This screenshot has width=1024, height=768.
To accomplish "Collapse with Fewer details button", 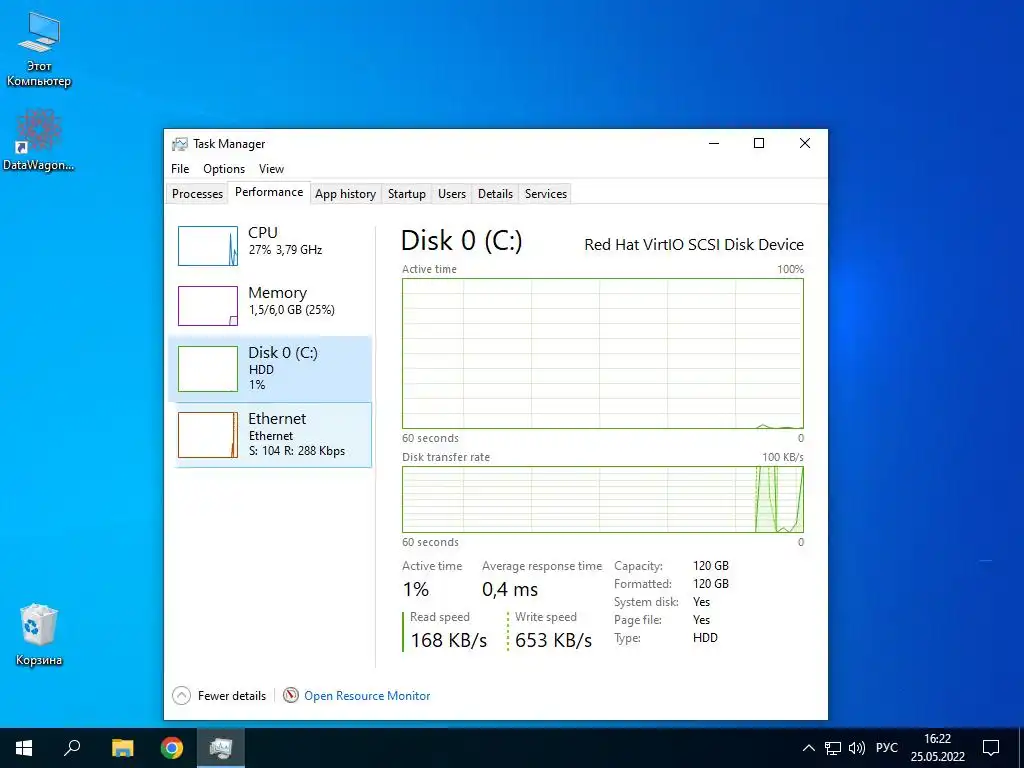I will point(219,696).
